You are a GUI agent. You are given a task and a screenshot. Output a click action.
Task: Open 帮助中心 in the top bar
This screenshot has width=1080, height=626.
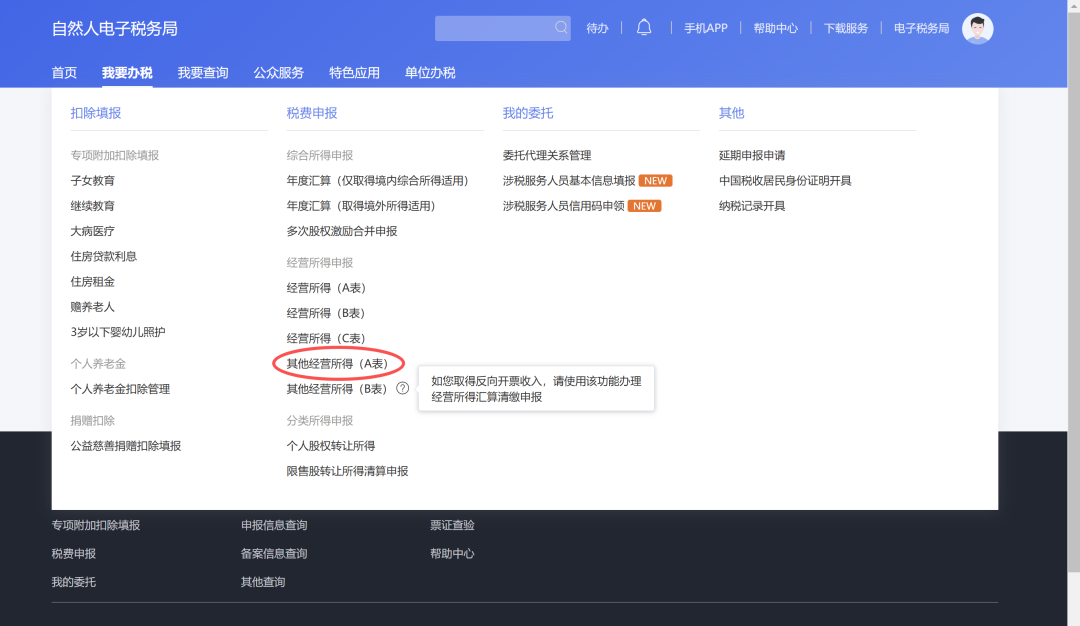pos(776,28)
